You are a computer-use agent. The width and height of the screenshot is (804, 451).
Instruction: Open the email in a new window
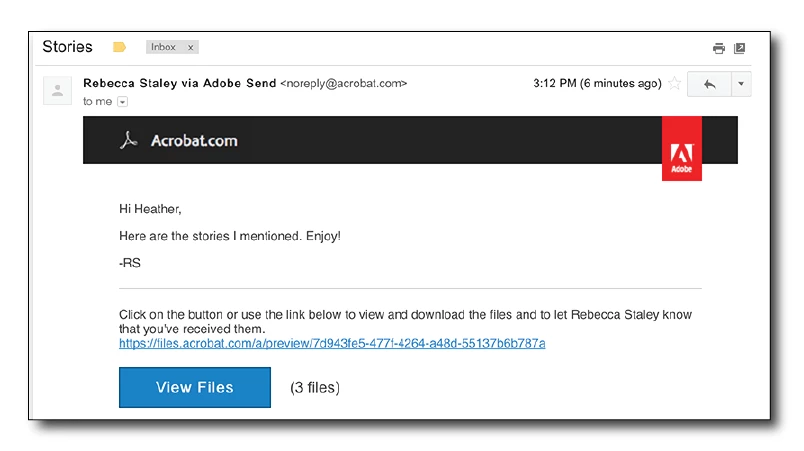[x=740, y=48]
